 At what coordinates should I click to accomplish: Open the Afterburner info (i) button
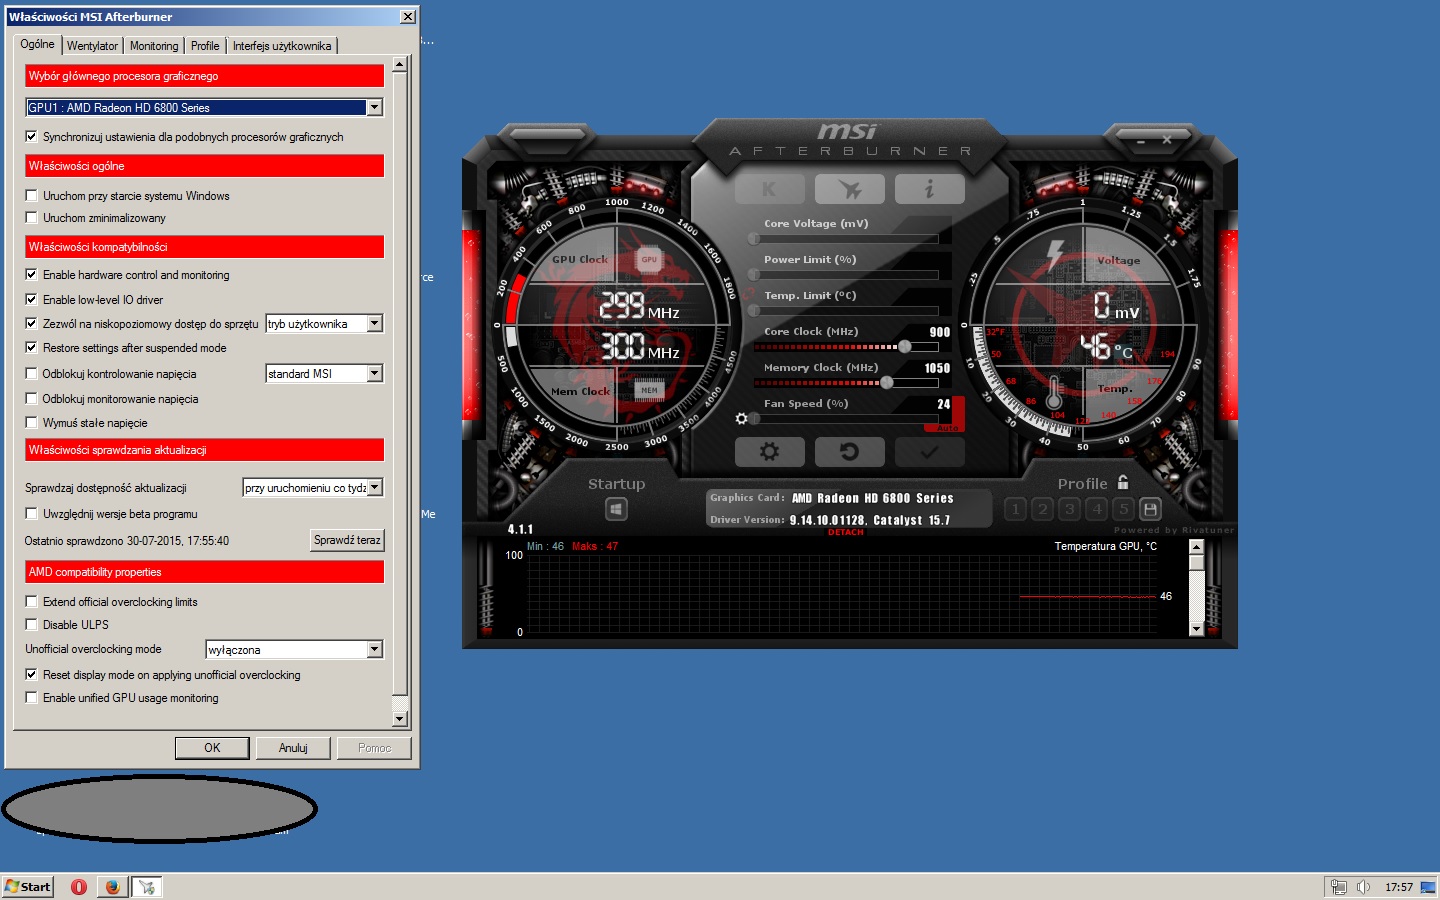[x=929, y=189]
